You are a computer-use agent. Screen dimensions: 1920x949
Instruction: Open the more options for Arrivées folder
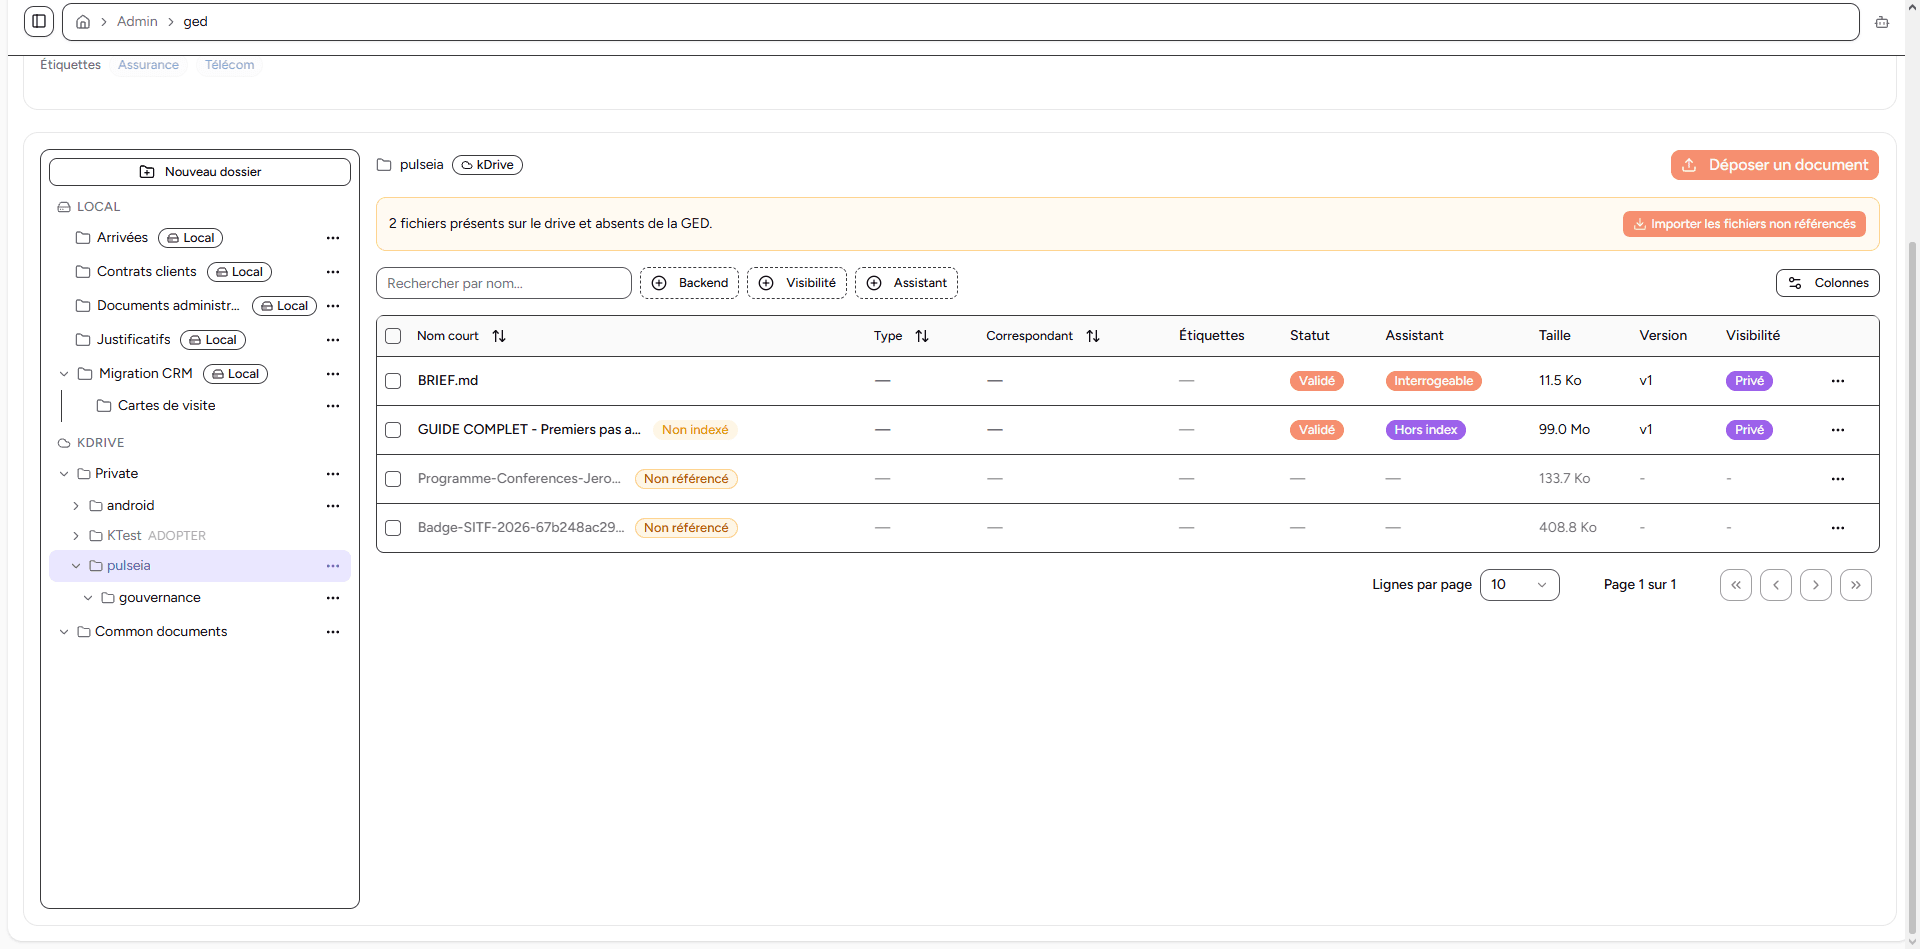click(x=333, y=238)
